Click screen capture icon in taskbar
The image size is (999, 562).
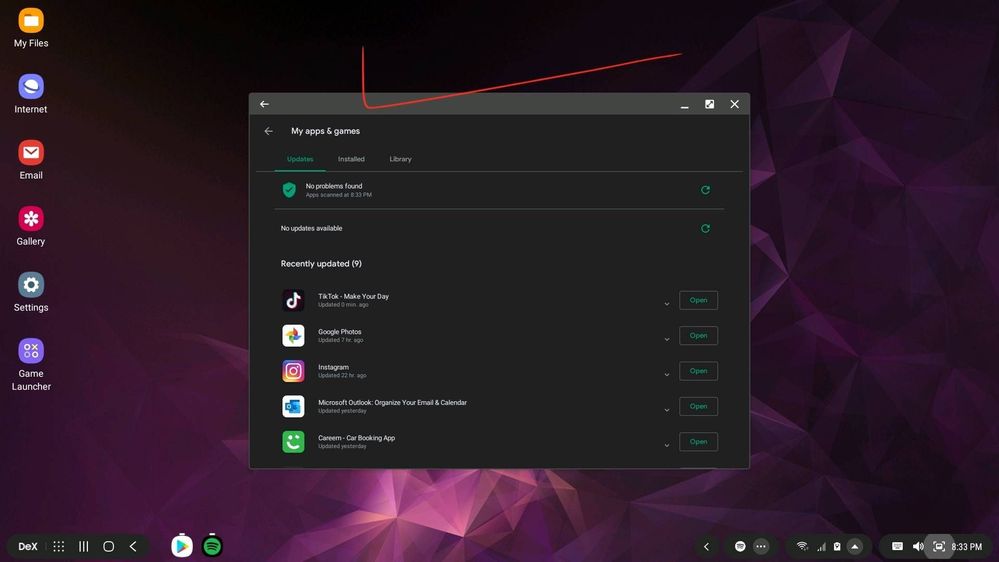click(x=939, y=546)
